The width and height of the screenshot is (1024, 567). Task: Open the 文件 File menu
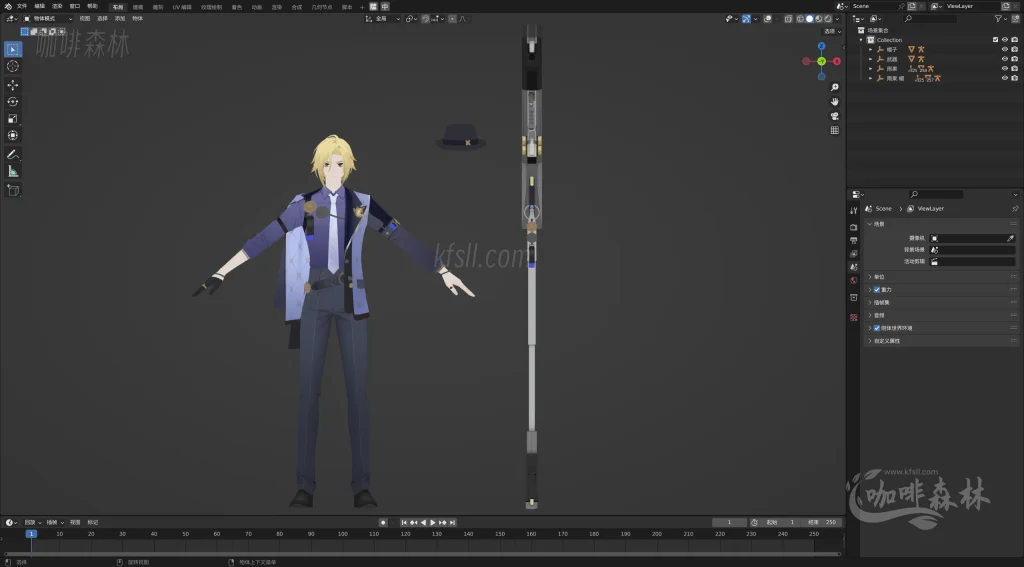click(22, 6)
